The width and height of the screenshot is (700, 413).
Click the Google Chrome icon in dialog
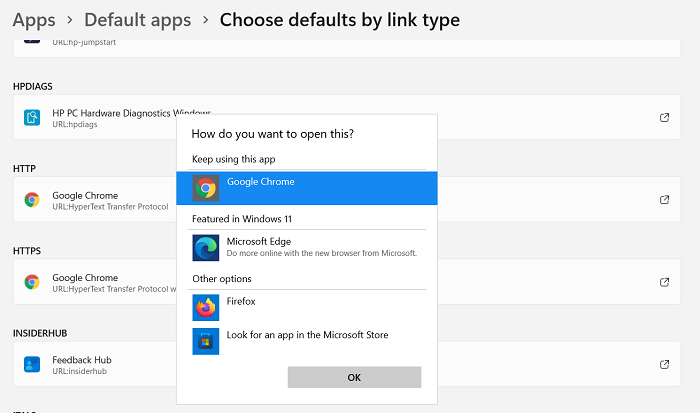(206, 188)
